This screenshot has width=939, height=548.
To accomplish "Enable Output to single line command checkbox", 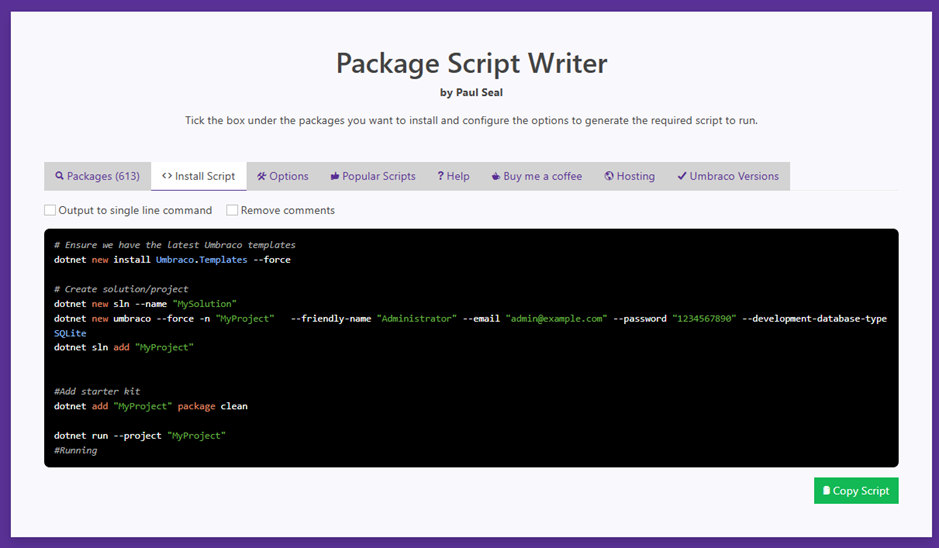I will point(50,210).
